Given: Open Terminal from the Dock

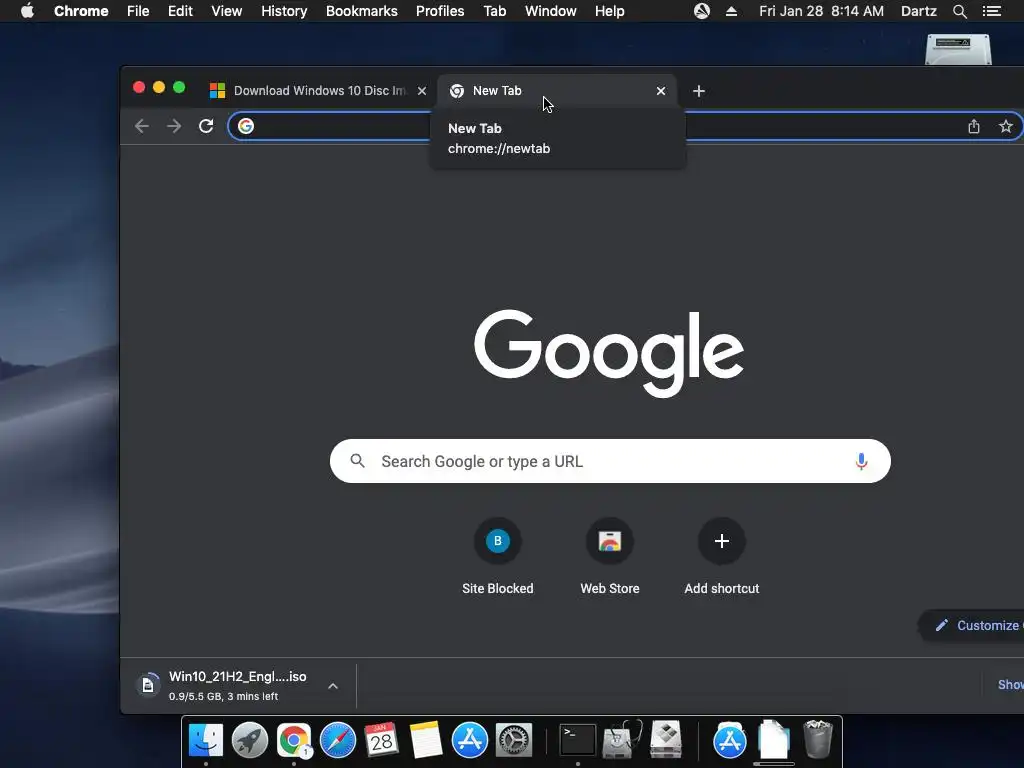Looking at the screenshot, I should coord(578,740).
